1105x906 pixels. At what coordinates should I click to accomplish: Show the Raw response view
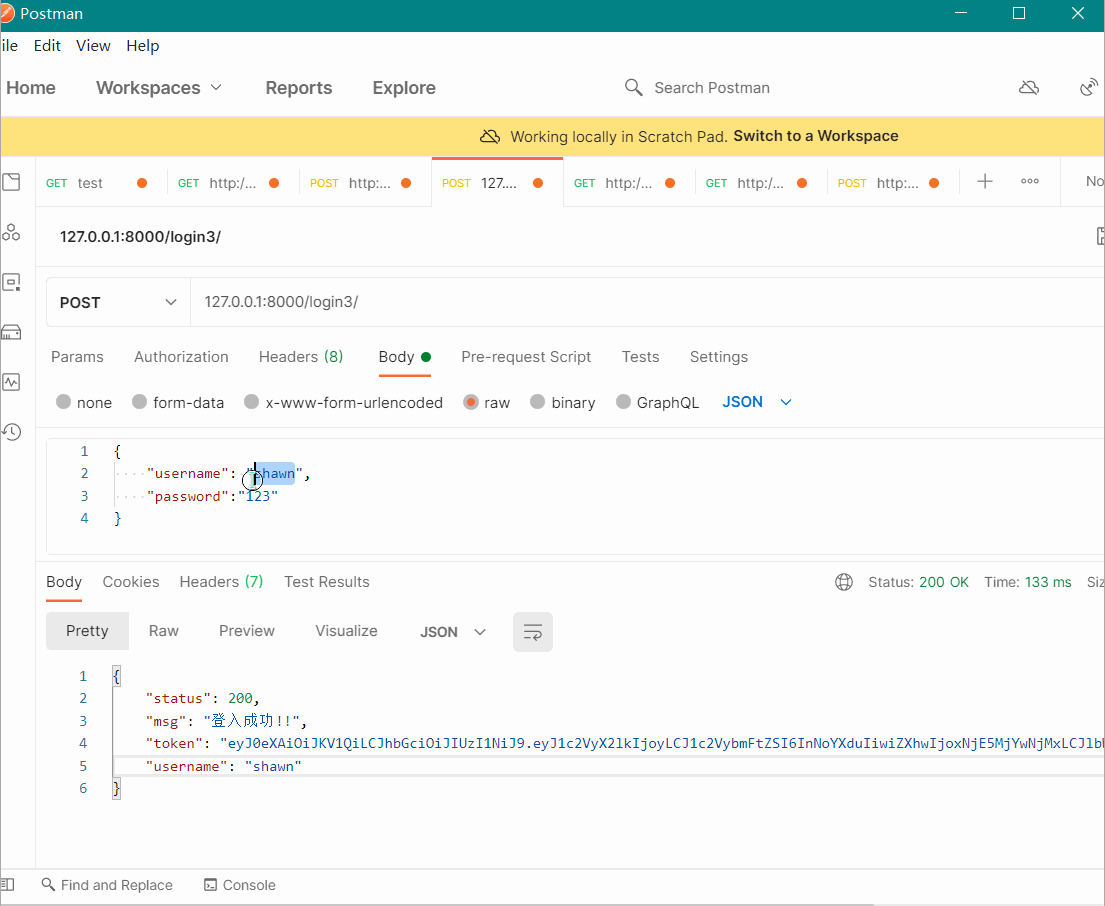[164, 631]
